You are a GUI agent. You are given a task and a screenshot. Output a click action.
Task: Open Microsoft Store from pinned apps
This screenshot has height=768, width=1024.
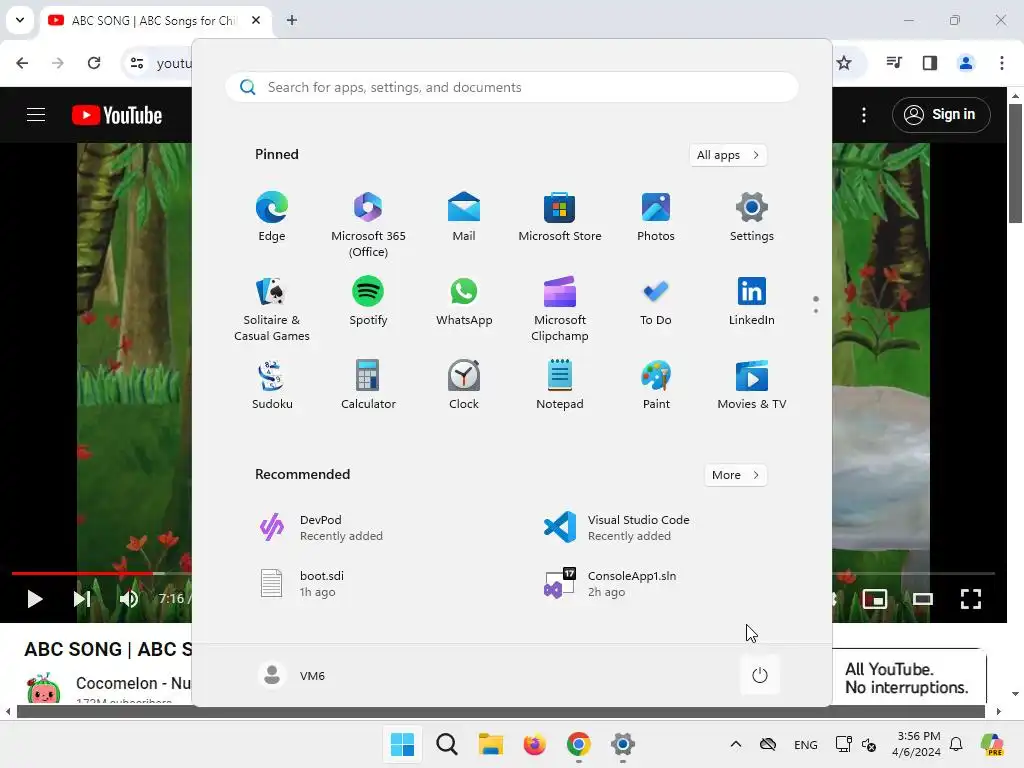[560, 217]
